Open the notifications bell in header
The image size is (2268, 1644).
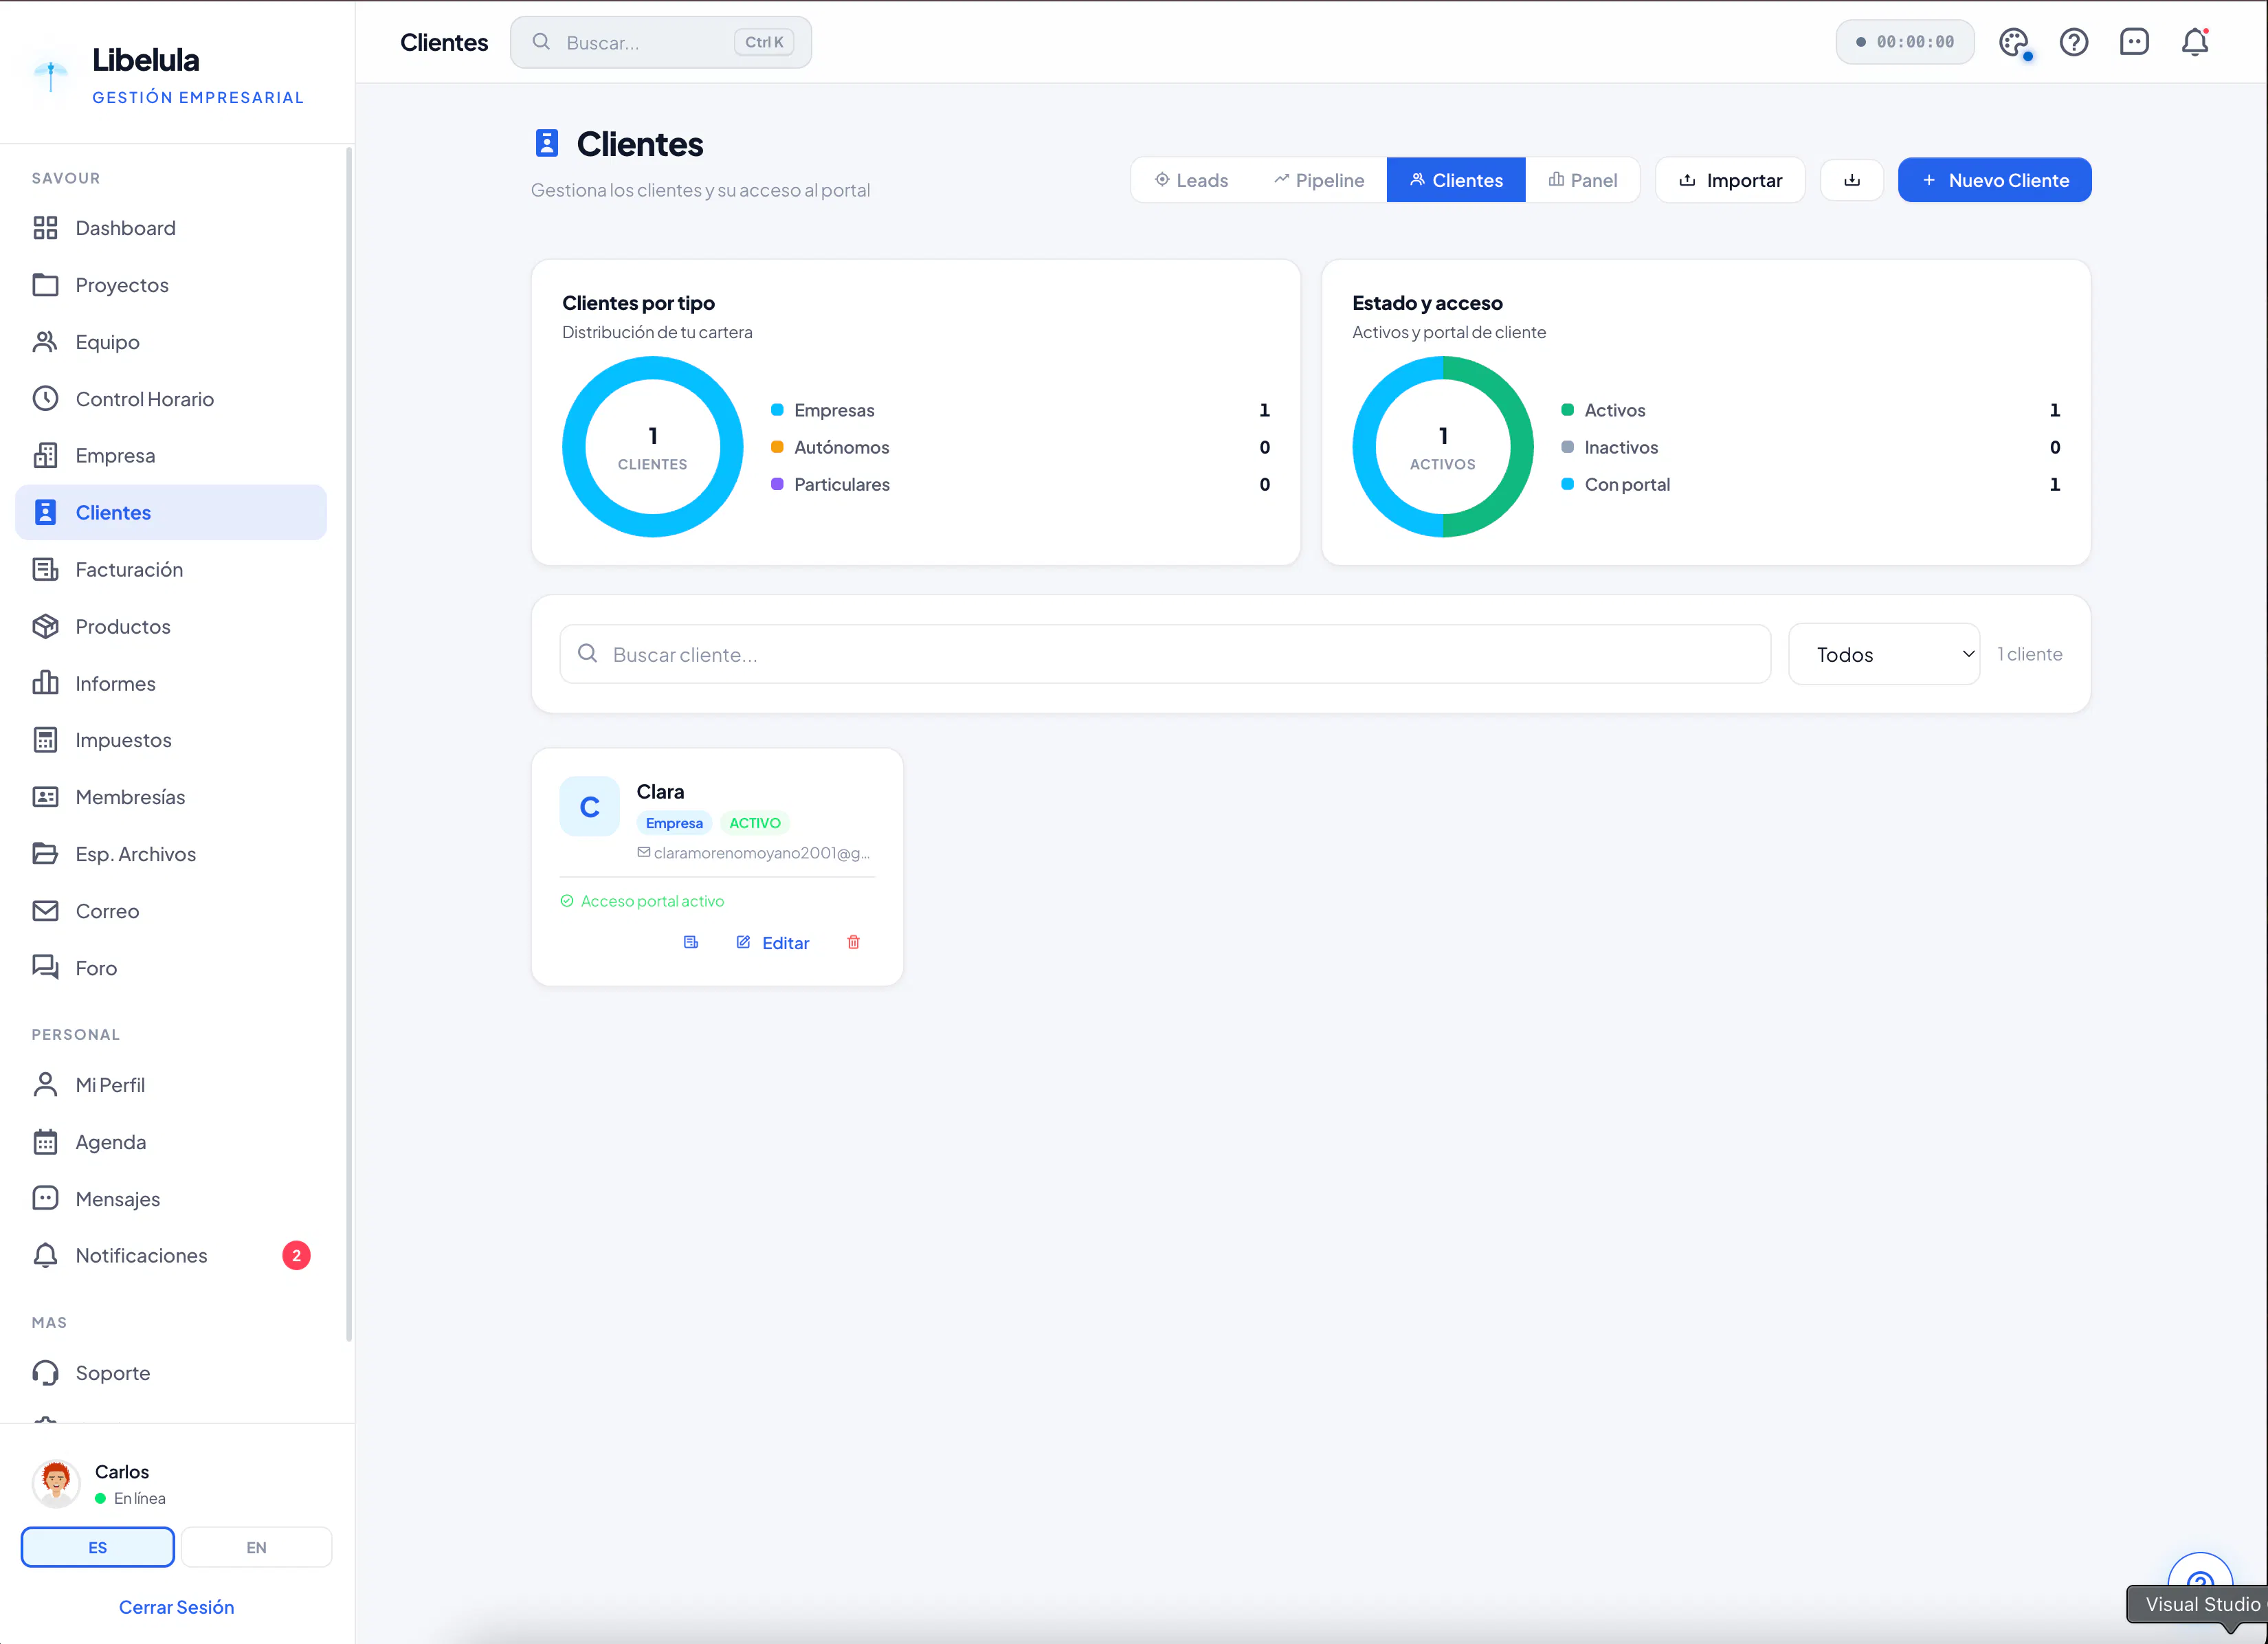tap(2194, 42)
